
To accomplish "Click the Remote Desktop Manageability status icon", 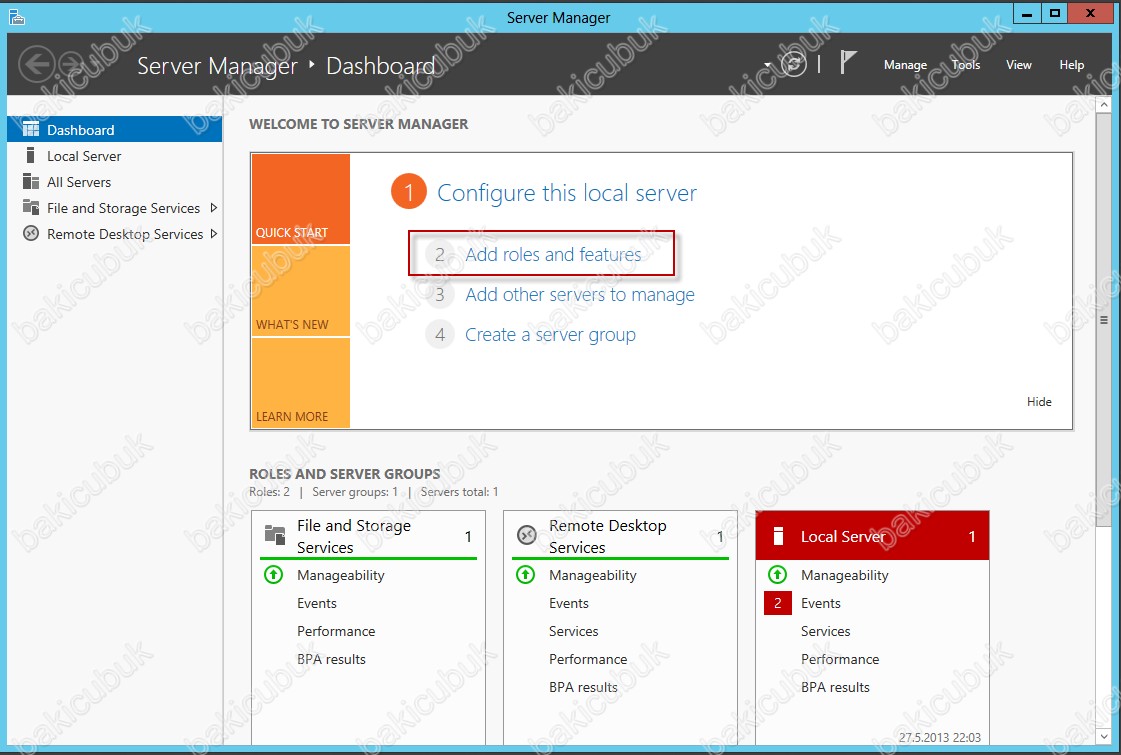I will (525, 575).
